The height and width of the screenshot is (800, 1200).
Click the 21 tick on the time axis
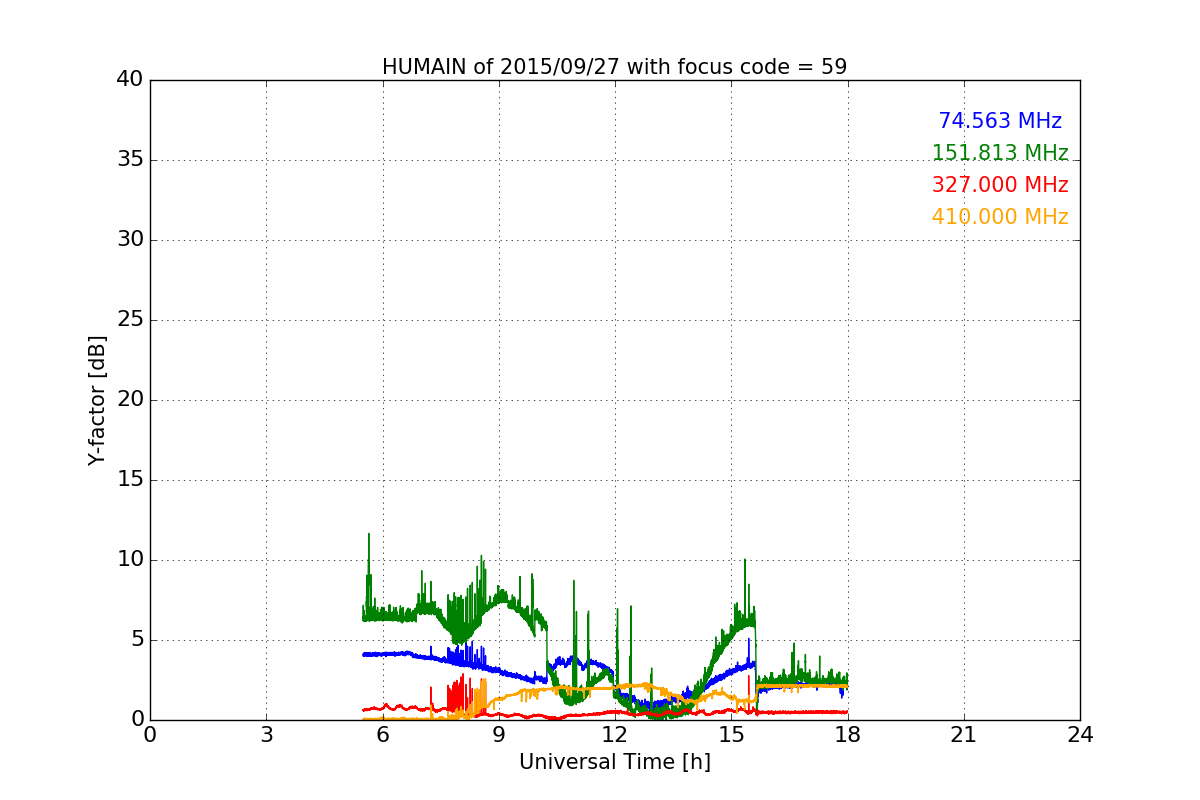(964, 735)
